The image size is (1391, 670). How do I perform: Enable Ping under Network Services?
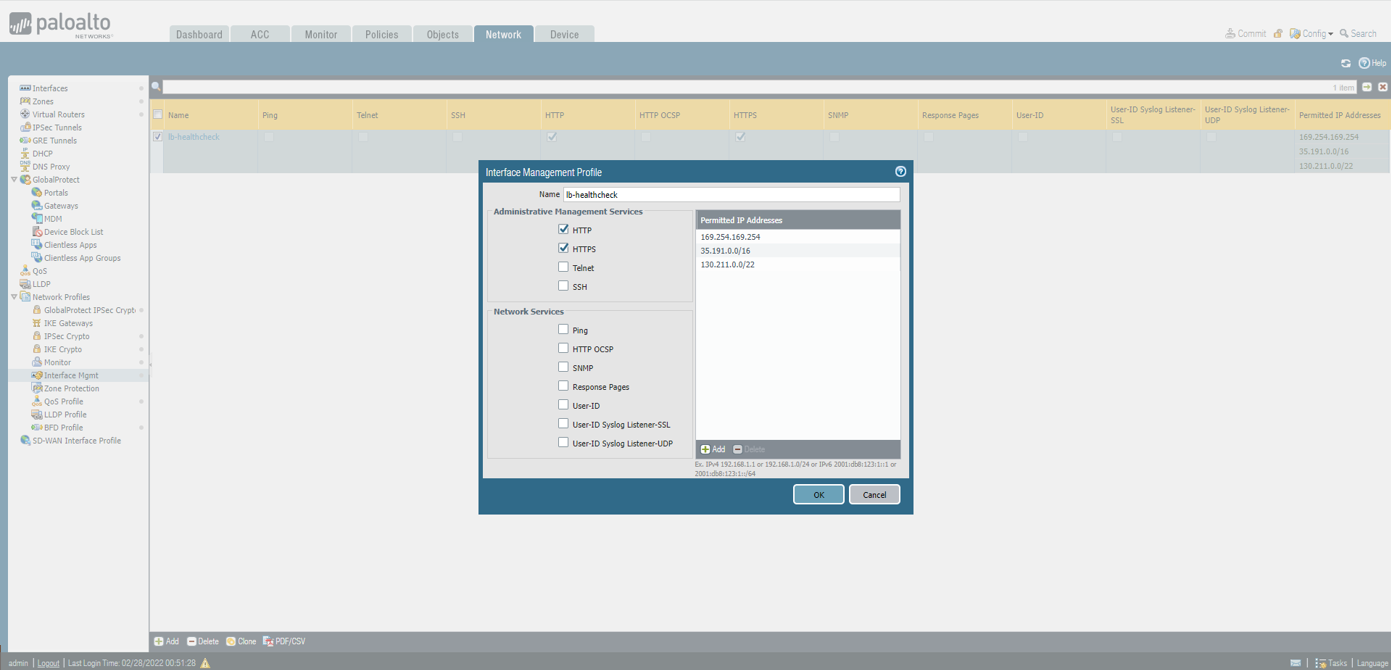(x=563, y=330)
